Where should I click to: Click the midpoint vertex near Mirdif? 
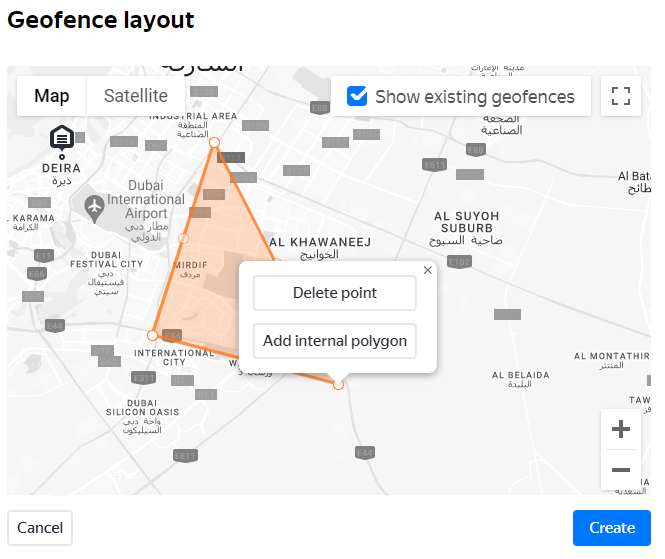tap(183, 238)
